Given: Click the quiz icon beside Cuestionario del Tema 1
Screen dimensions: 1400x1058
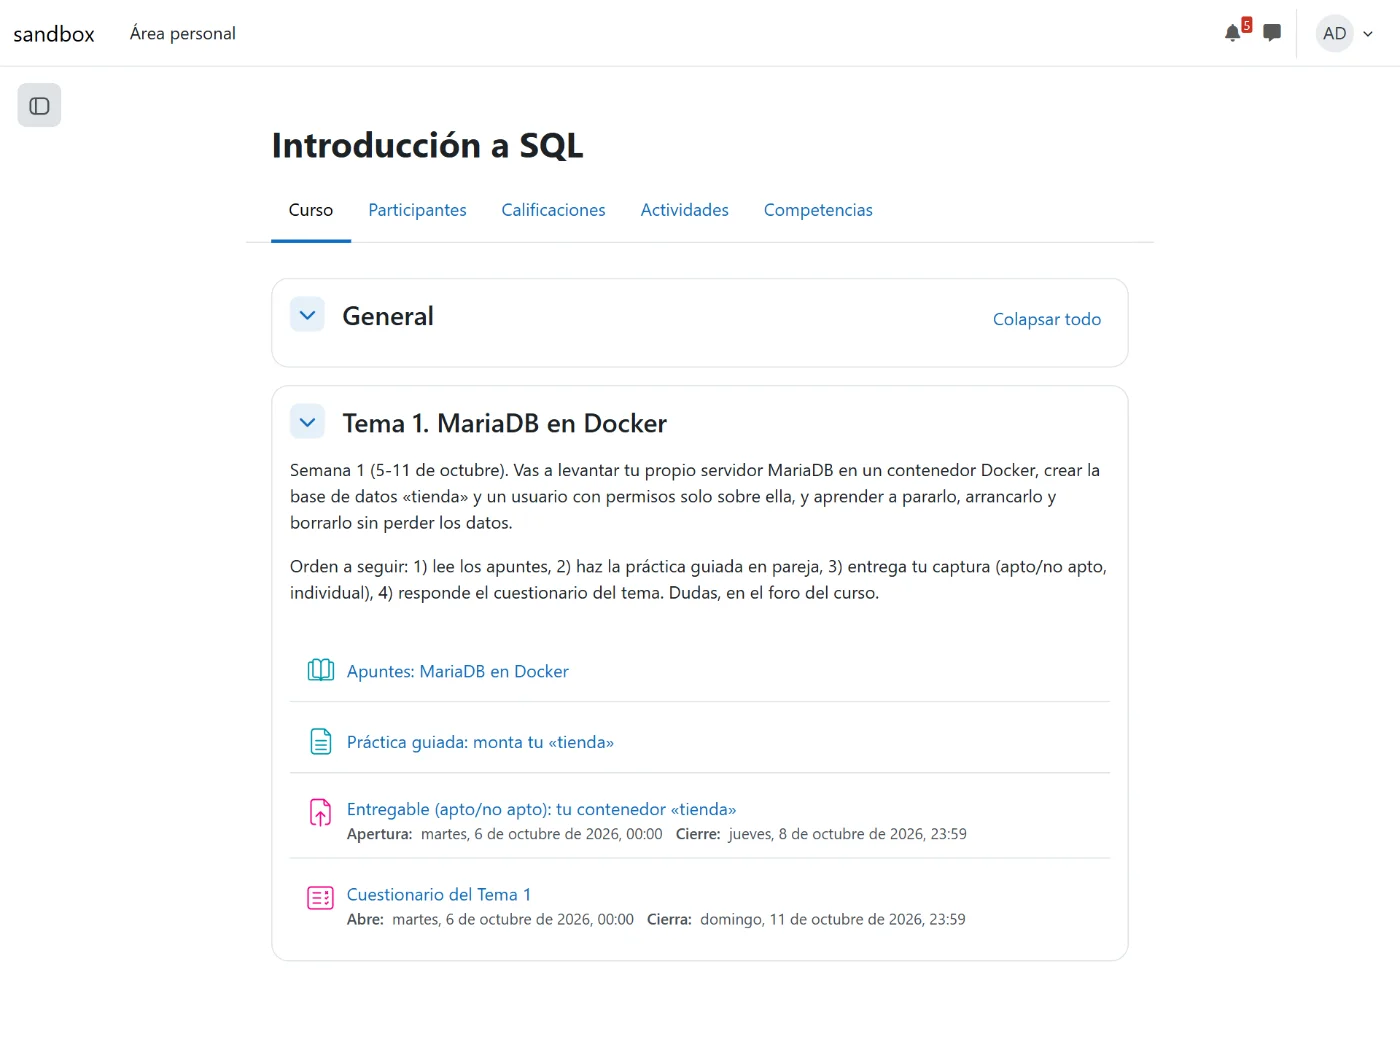Looking at the screenshot, I should click(320, 897).
